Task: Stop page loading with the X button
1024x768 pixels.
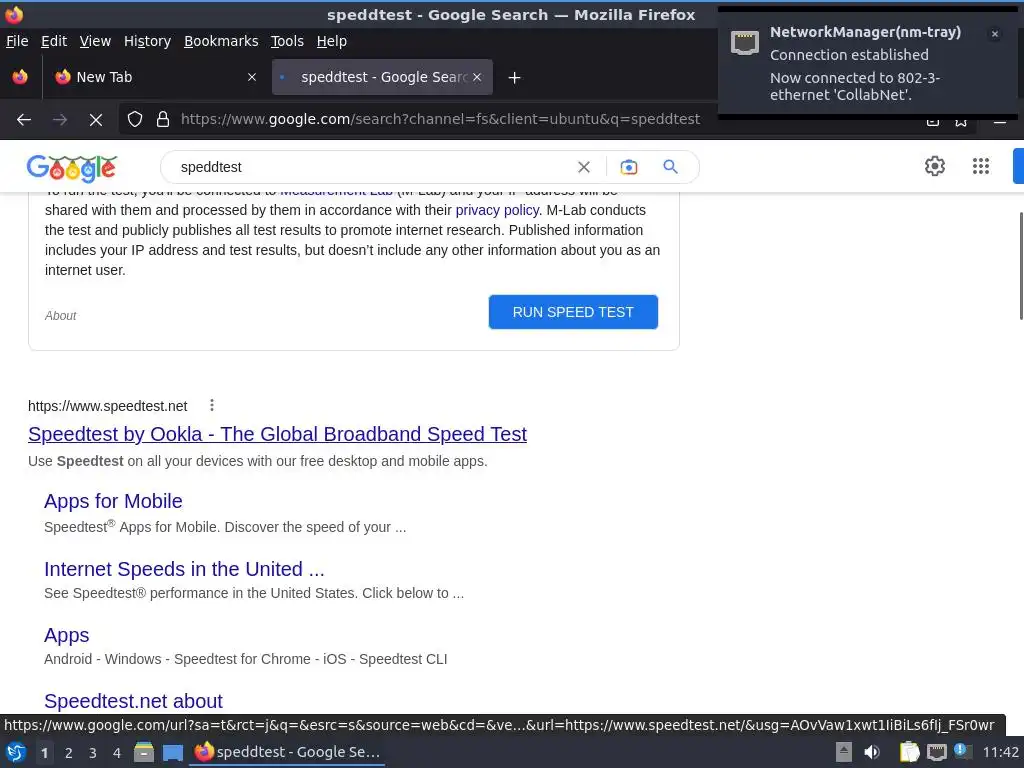Action: point(95,120)
